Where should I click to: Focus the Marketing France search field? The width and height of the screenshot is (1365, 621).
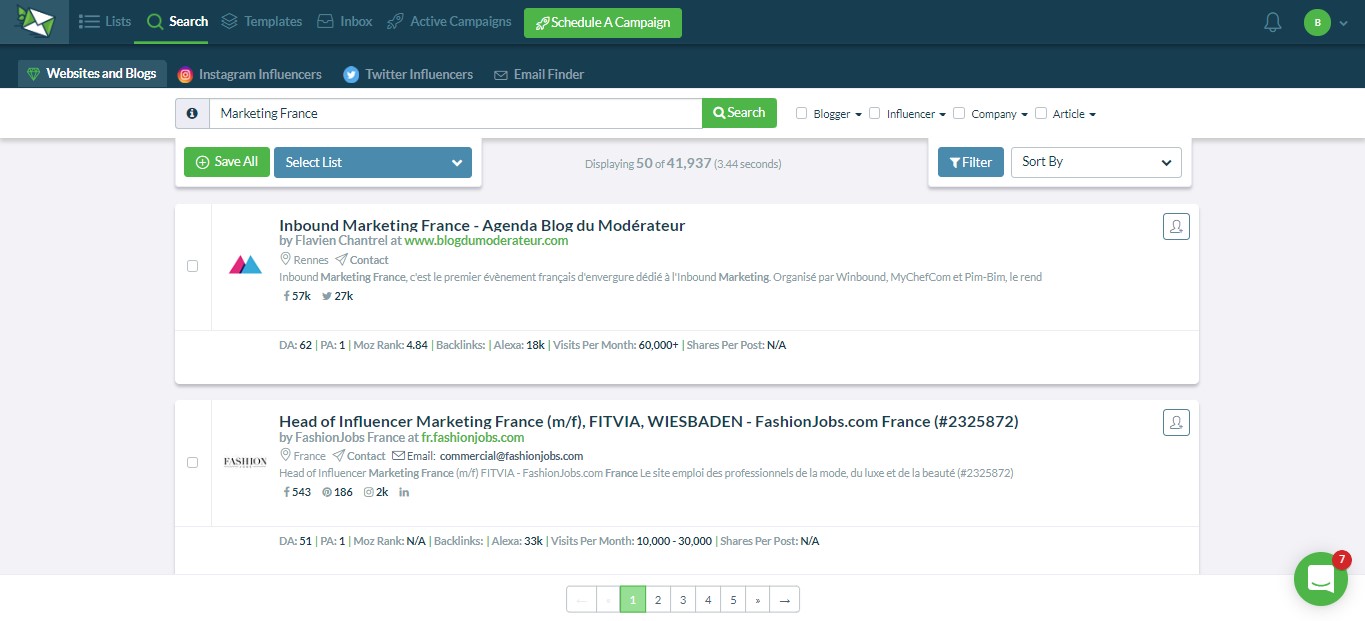point(455,113)
